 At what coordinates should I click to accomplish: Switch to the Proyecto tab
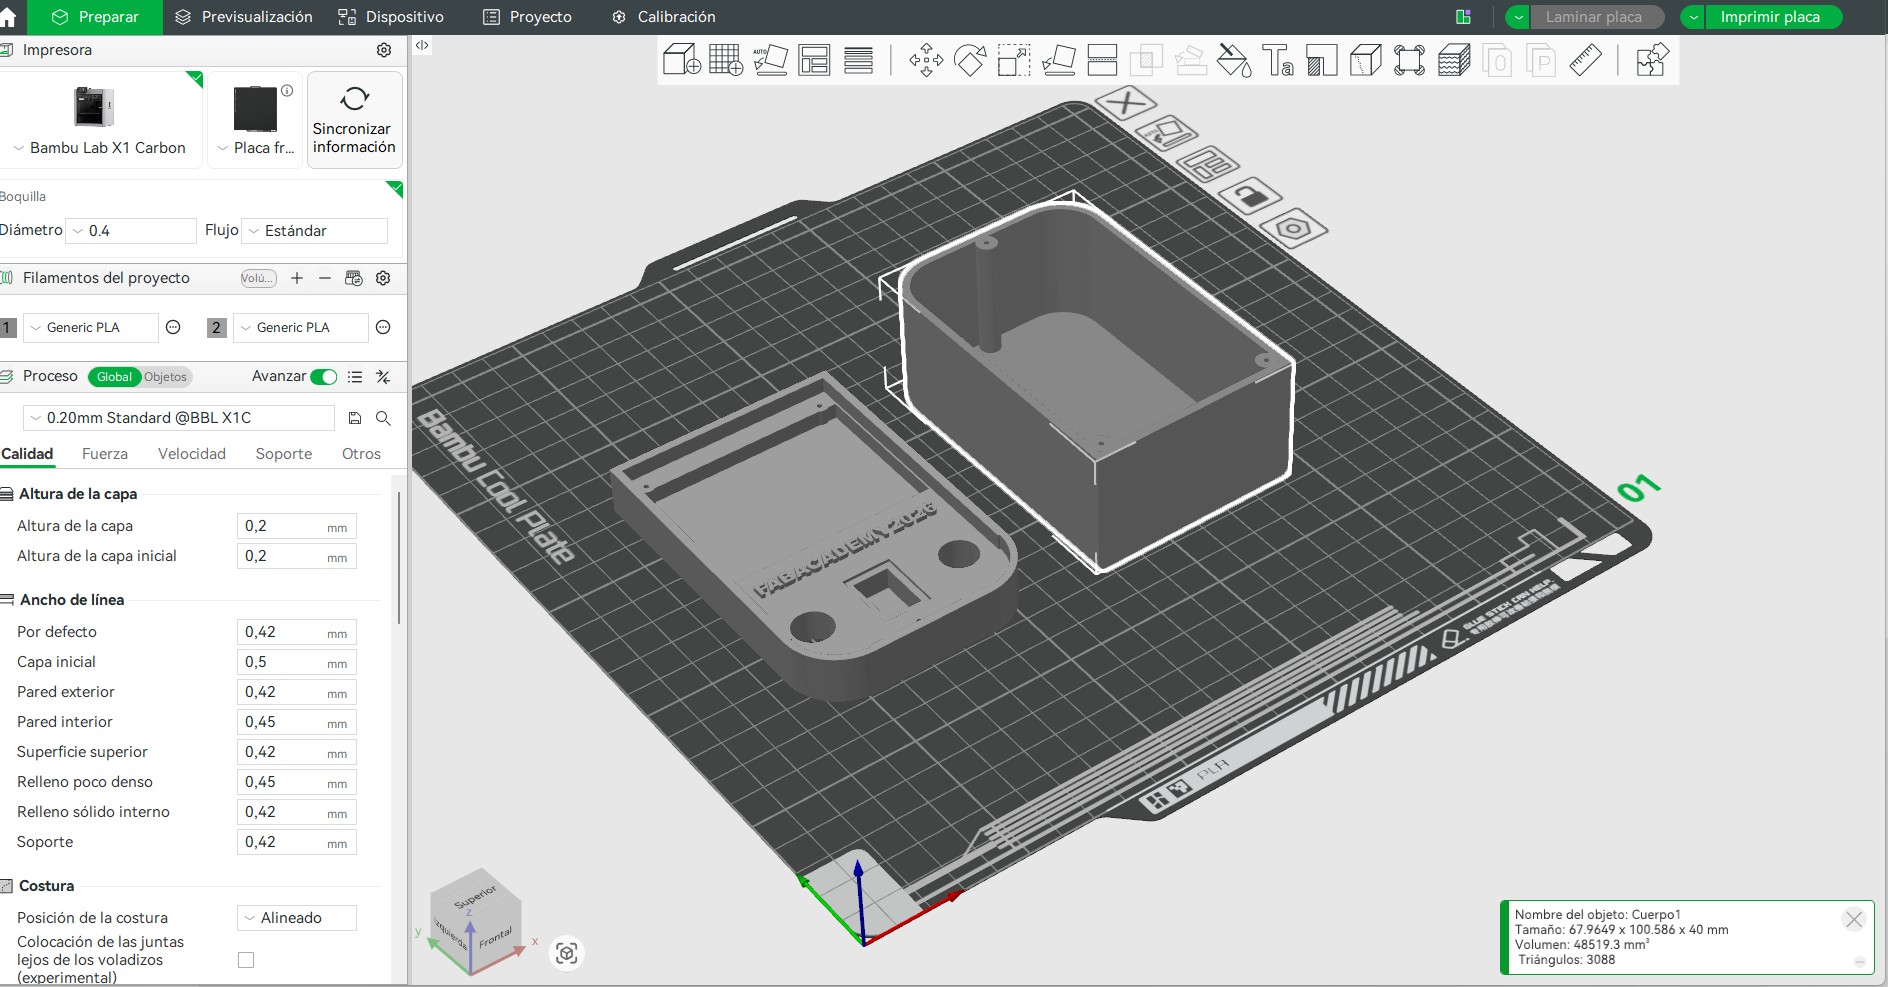[527, 17]
